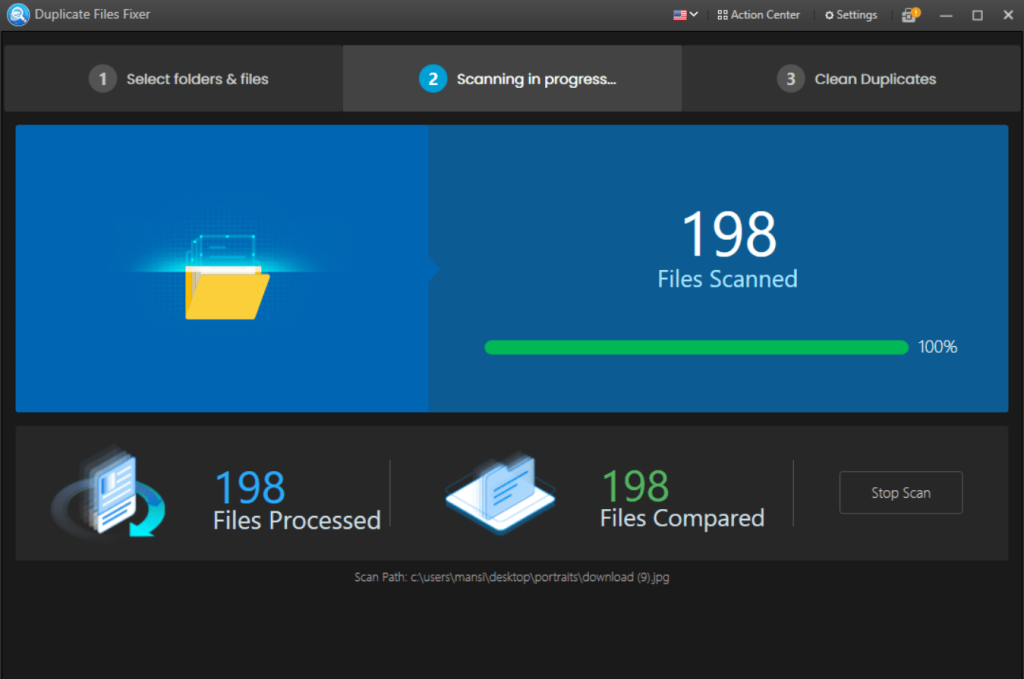Open Settings from the title bar
1024x679 pixels.
pyautogui.click(x=851, y=14)
